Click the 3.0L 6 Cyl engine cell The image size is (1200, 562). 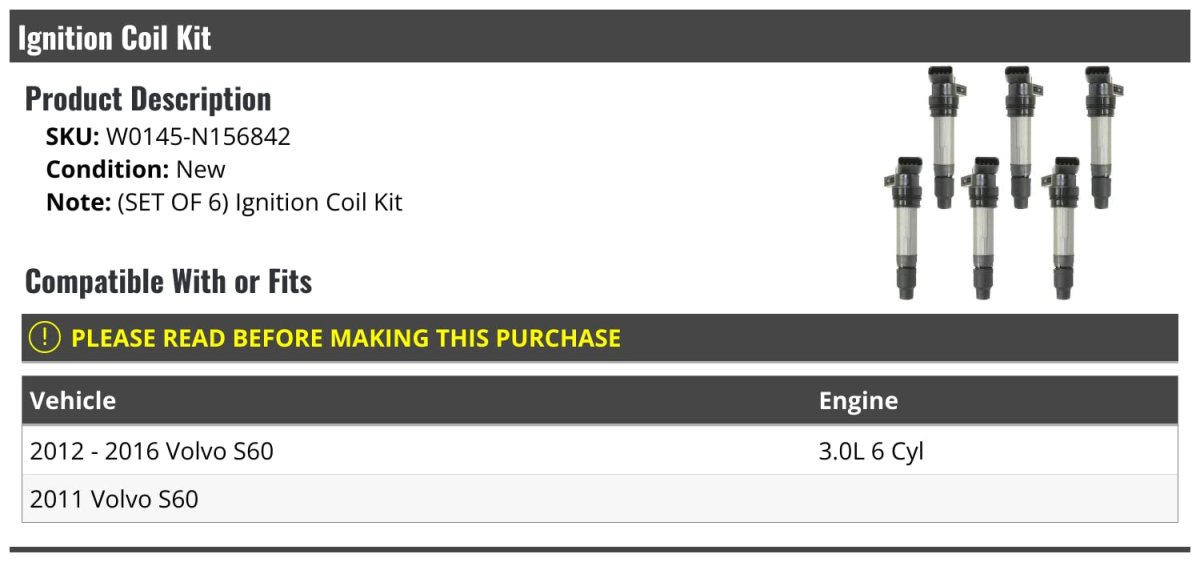tap(871, 452)
